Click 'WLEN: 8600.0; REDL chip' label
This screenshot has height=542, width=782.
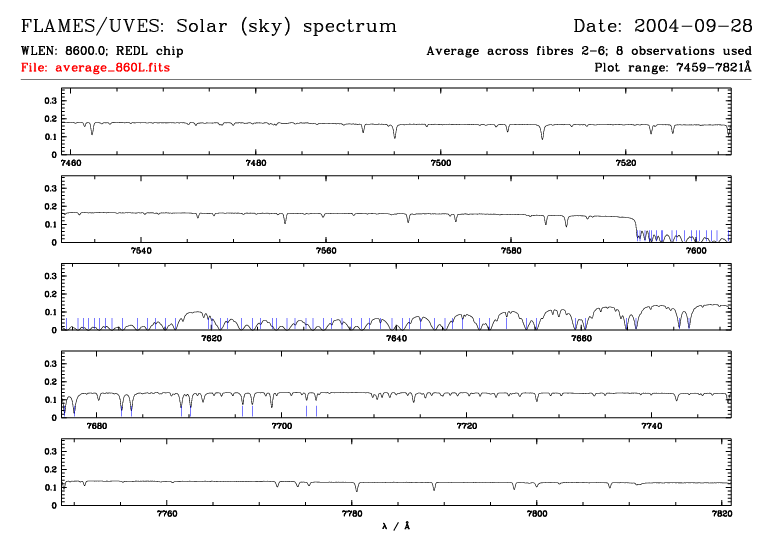coord(102,51)
